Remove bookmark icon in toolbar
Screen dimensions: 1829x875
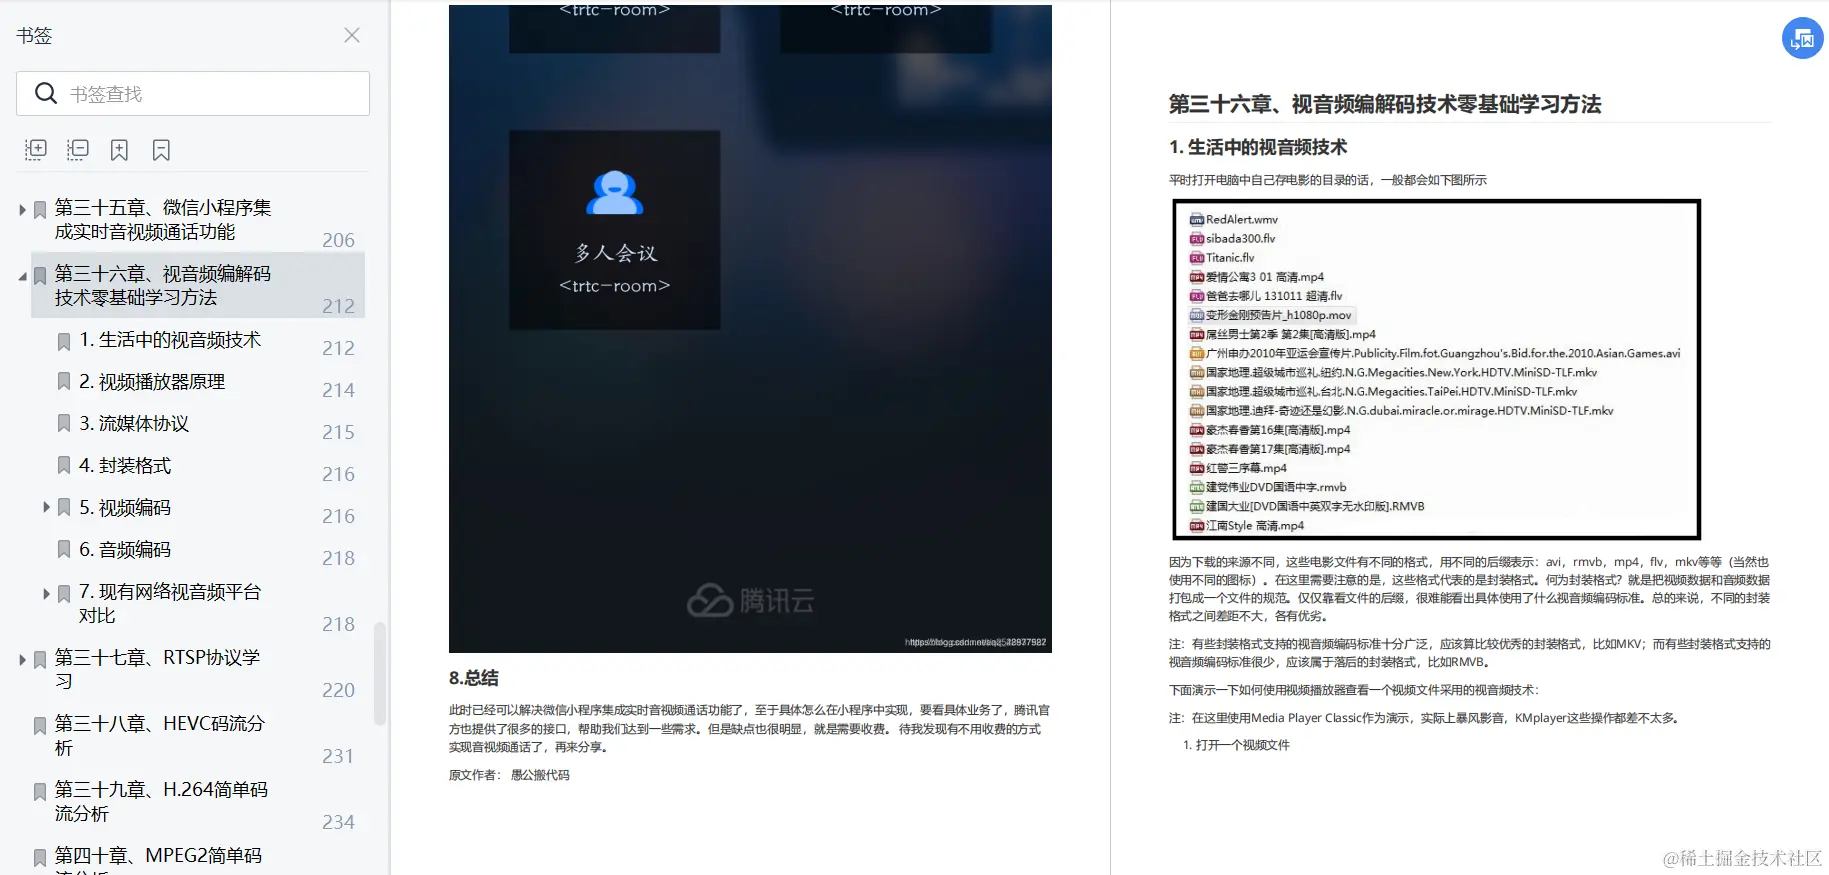(161, 150)
